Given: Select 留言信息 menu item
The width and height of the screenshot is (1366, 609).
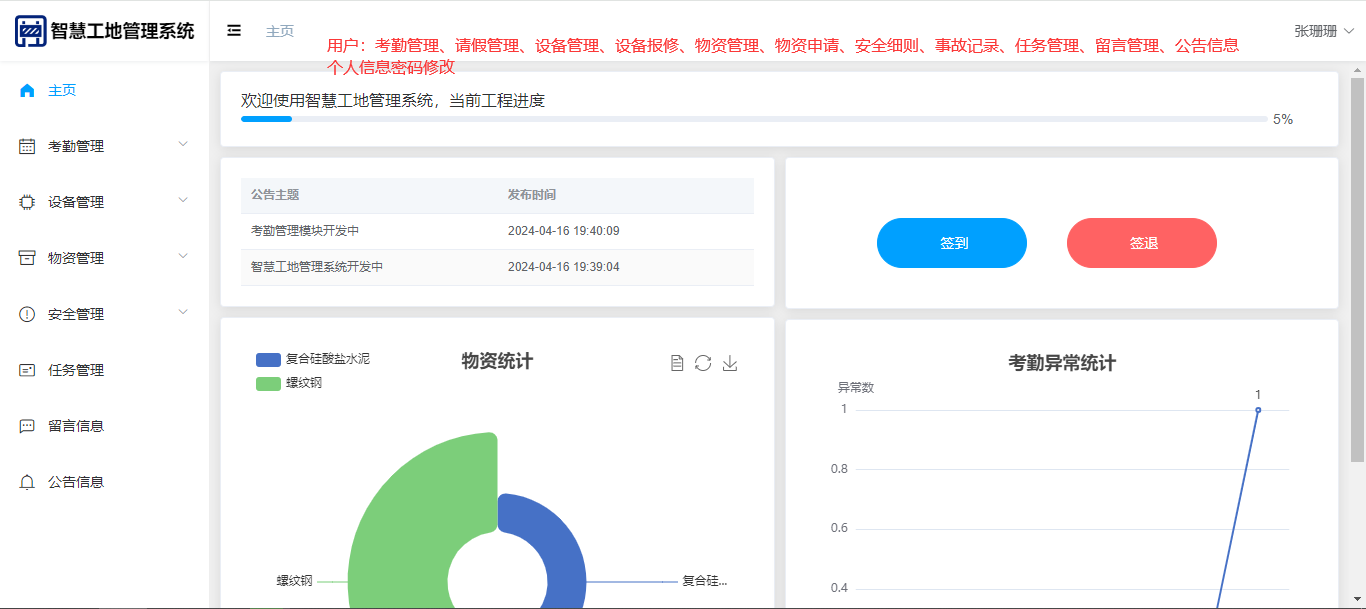Looking at the screenshot, I should click(x=76, y=427).
